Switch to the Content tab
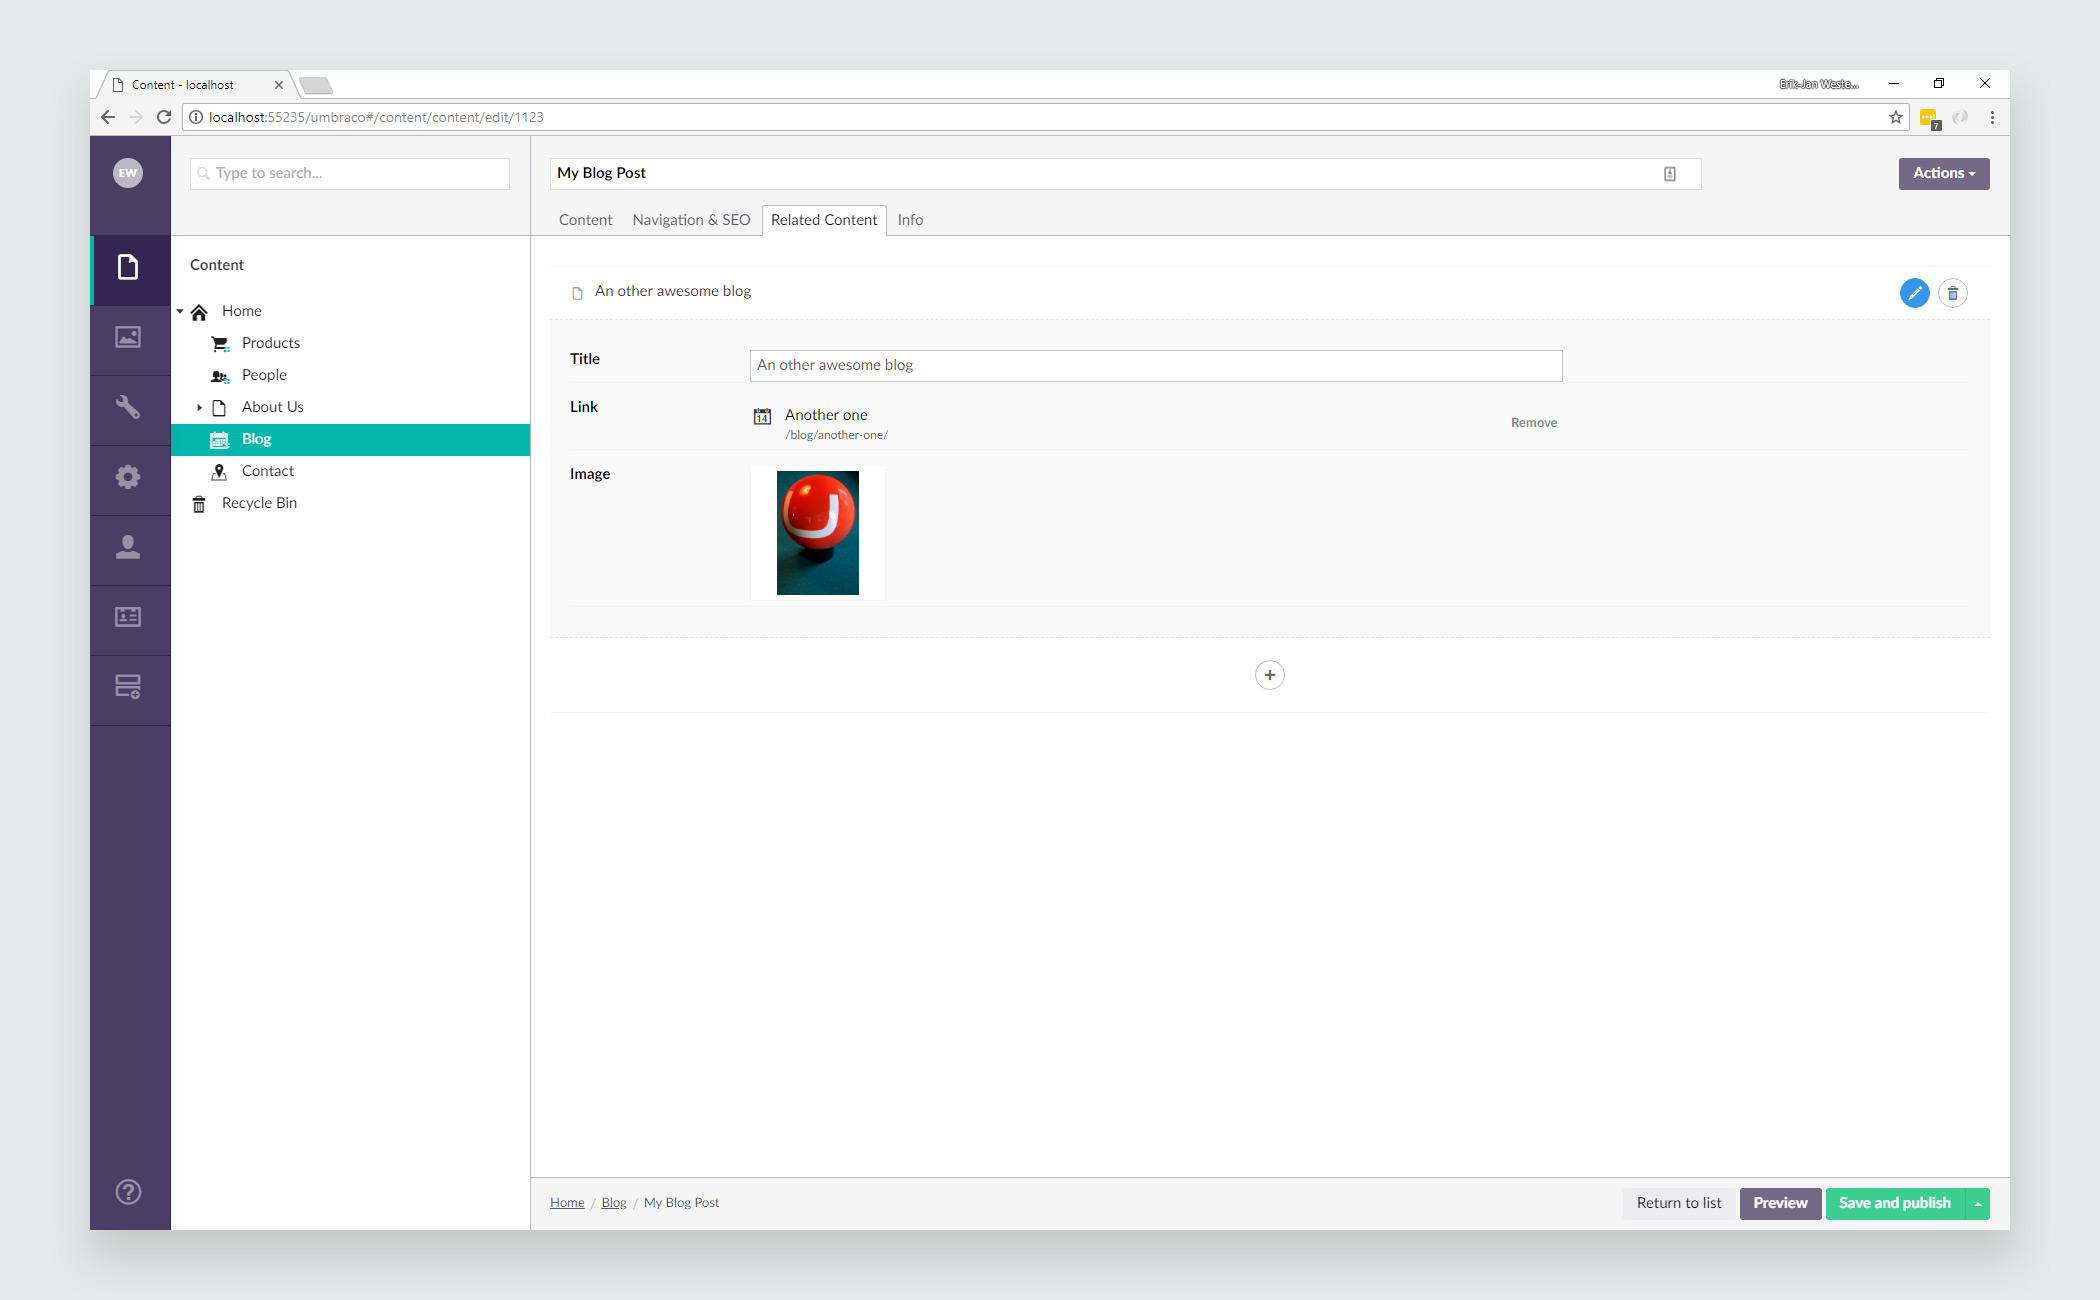The height and width of the screenshot is (1300, 2100). coord(584,219)
